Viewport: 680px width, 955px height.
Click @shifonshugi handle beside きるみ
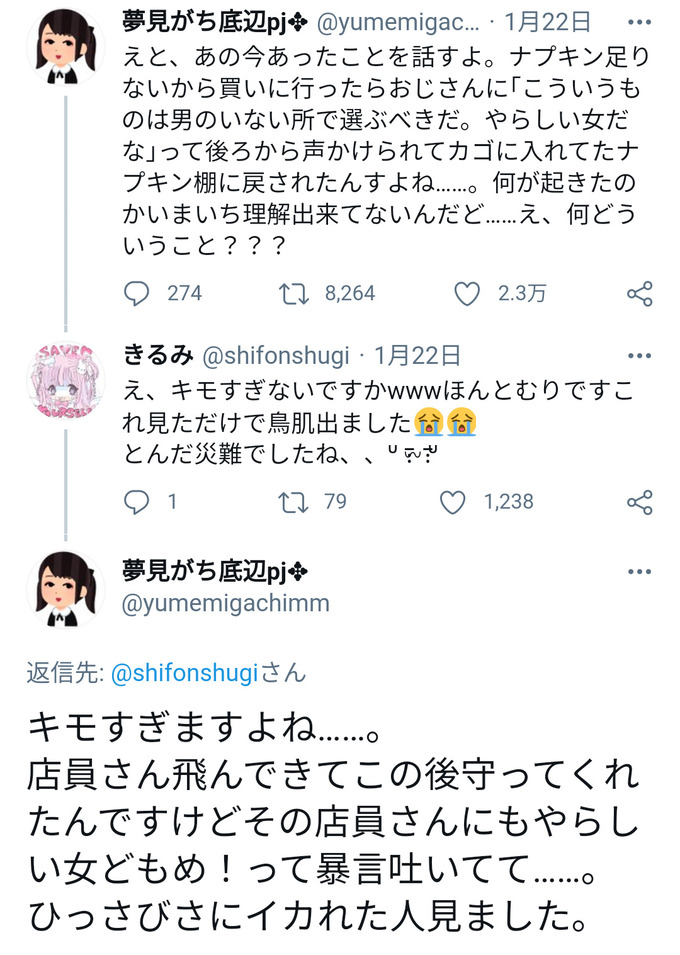click(277, 354)
